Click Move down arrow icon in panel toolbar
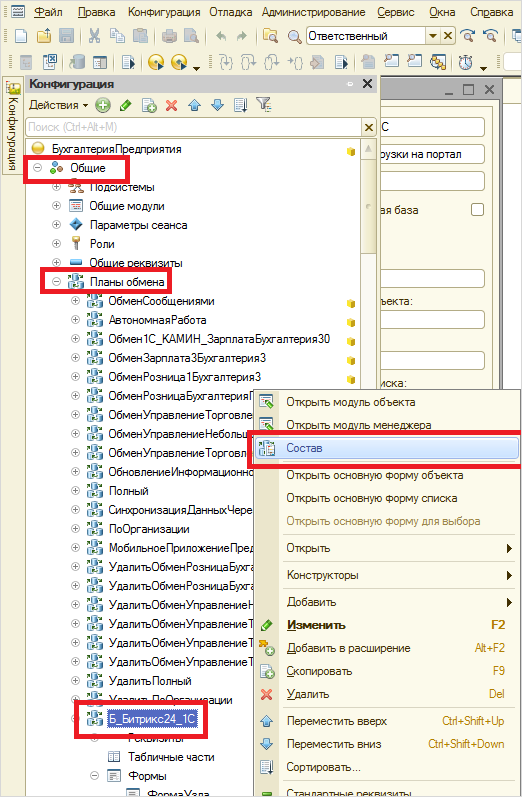This screenshot has height=797, width=522. click(218, 105)
